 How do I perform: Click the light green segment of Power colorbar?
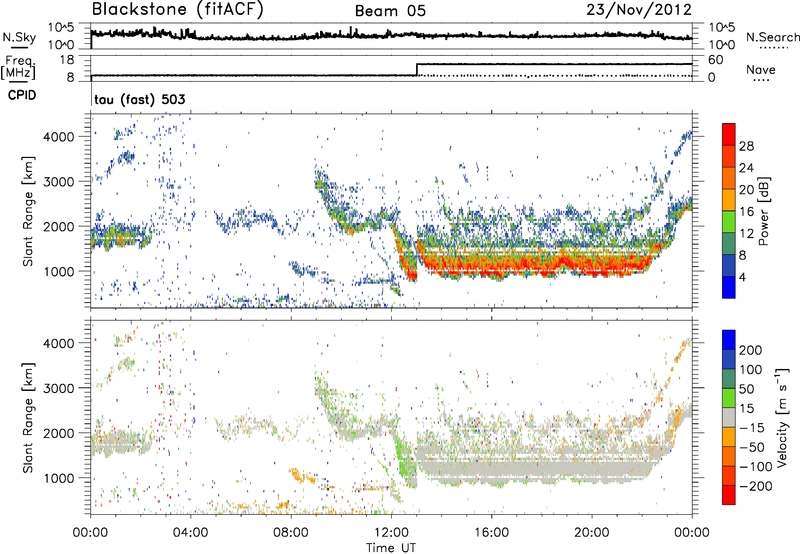tap(729, 221)
